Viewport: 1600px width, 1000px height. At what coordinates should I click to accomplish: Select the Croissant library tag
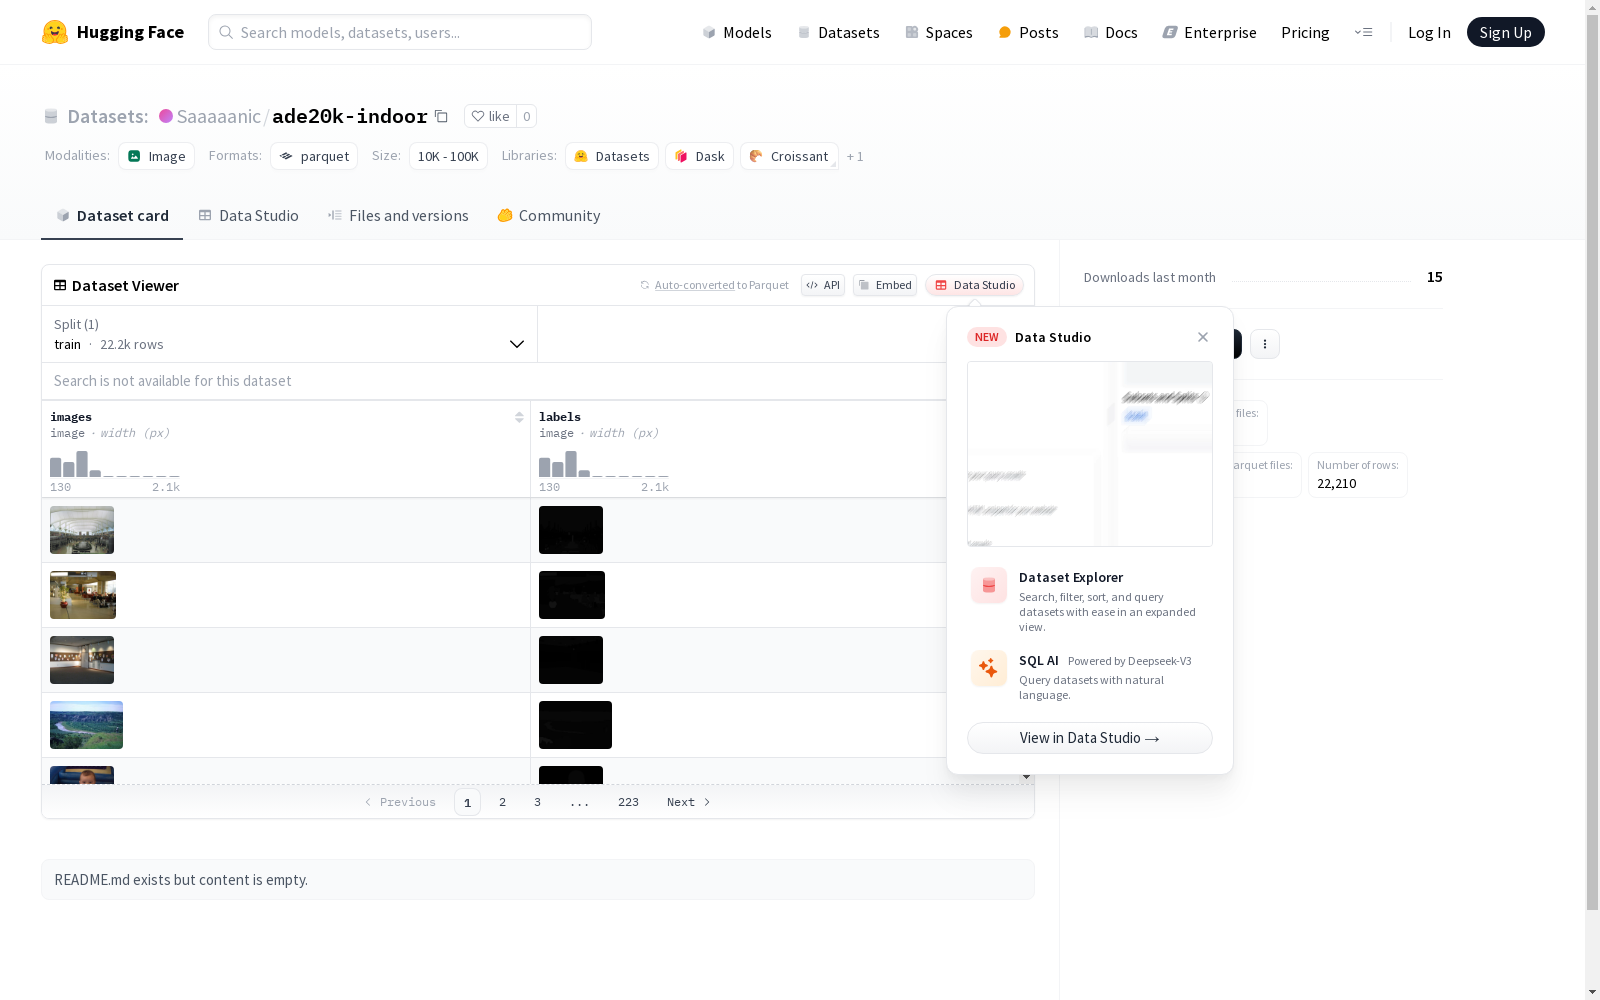coord(789,156)
